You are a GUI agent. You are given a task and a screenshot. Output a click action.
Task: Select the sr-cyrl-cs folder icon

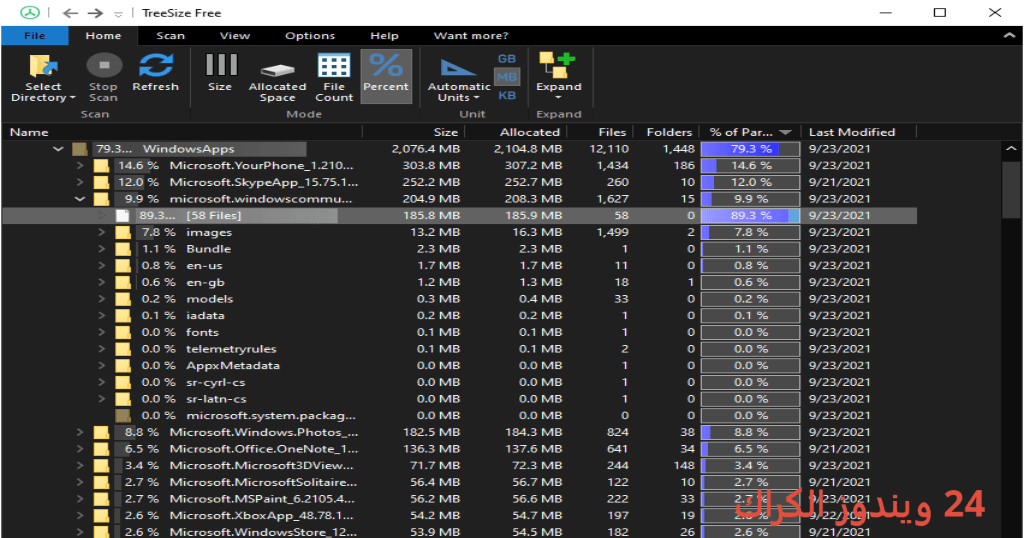point(123,383)
